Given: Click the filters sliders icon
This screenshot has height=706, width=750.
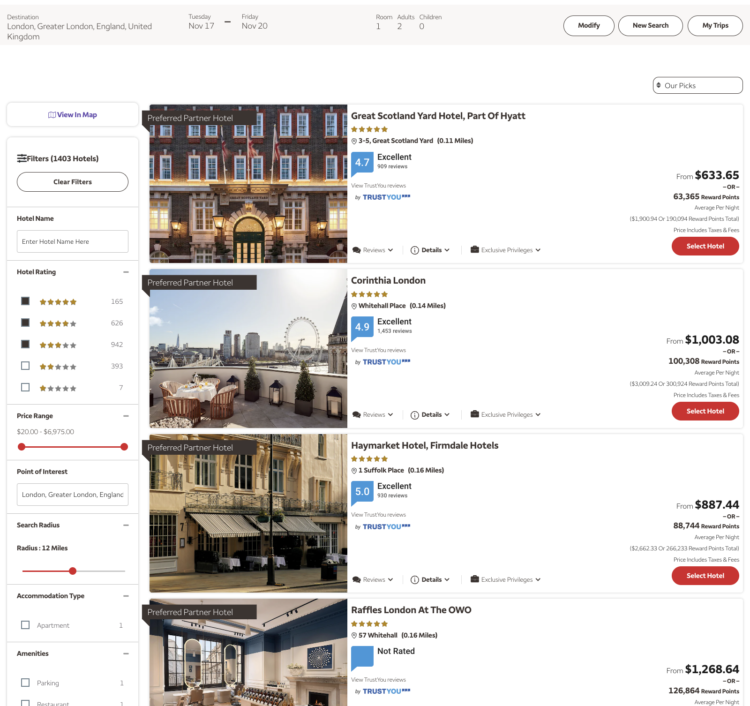Looking at the screenshot, I should tap(22, 158).
